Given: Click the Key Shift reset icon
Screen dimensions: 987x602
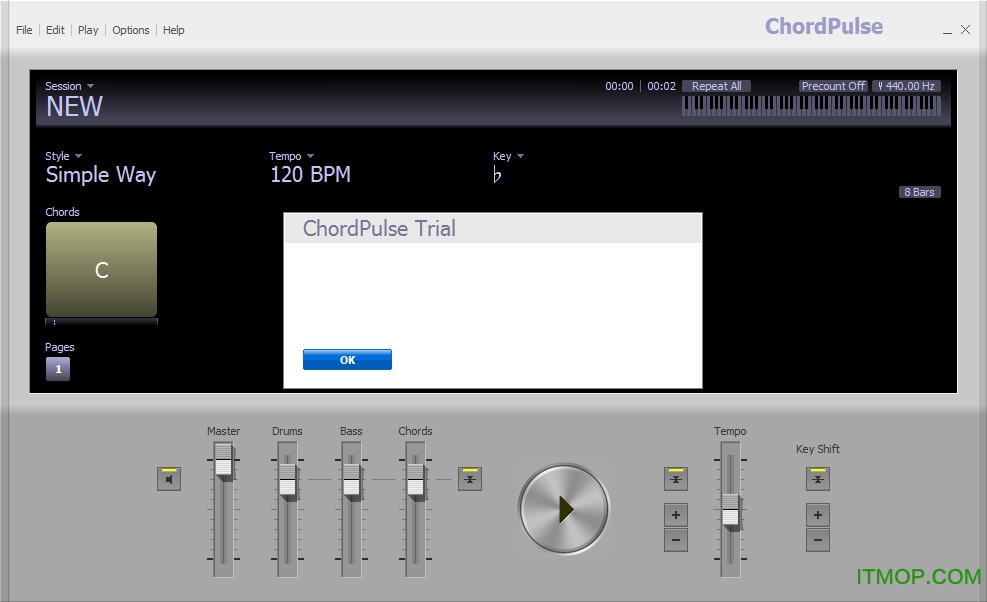Looking at the screenshot, I should (x=818, y=480).
